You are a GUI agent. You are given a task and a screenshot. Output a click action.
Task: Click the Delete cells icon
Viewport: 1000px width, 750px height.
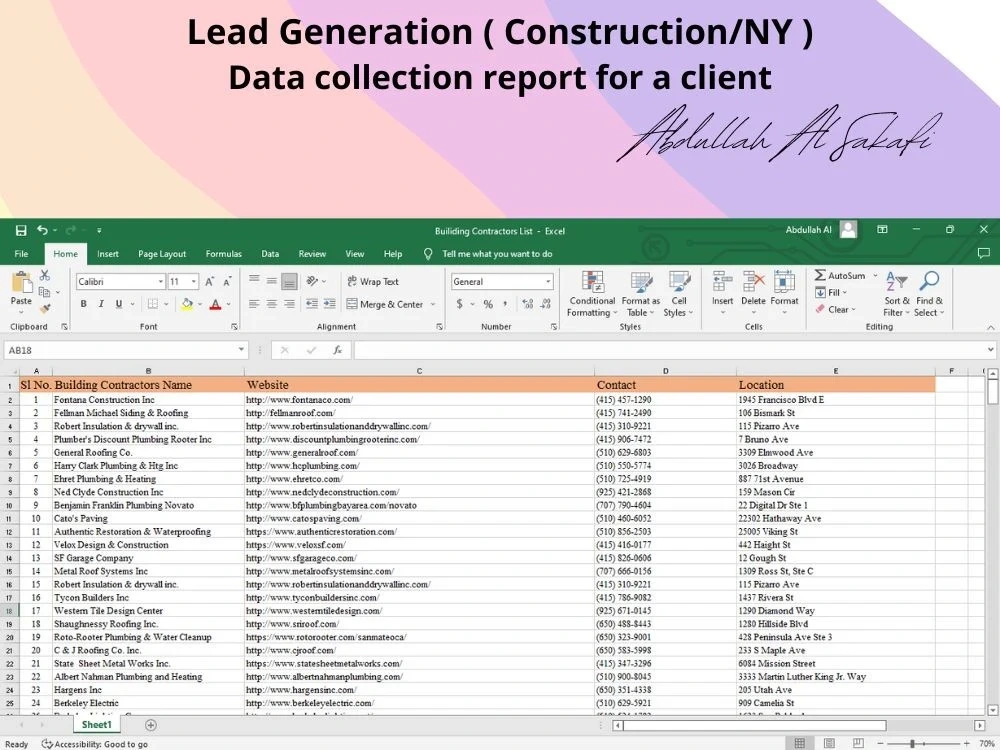(753, 281)
